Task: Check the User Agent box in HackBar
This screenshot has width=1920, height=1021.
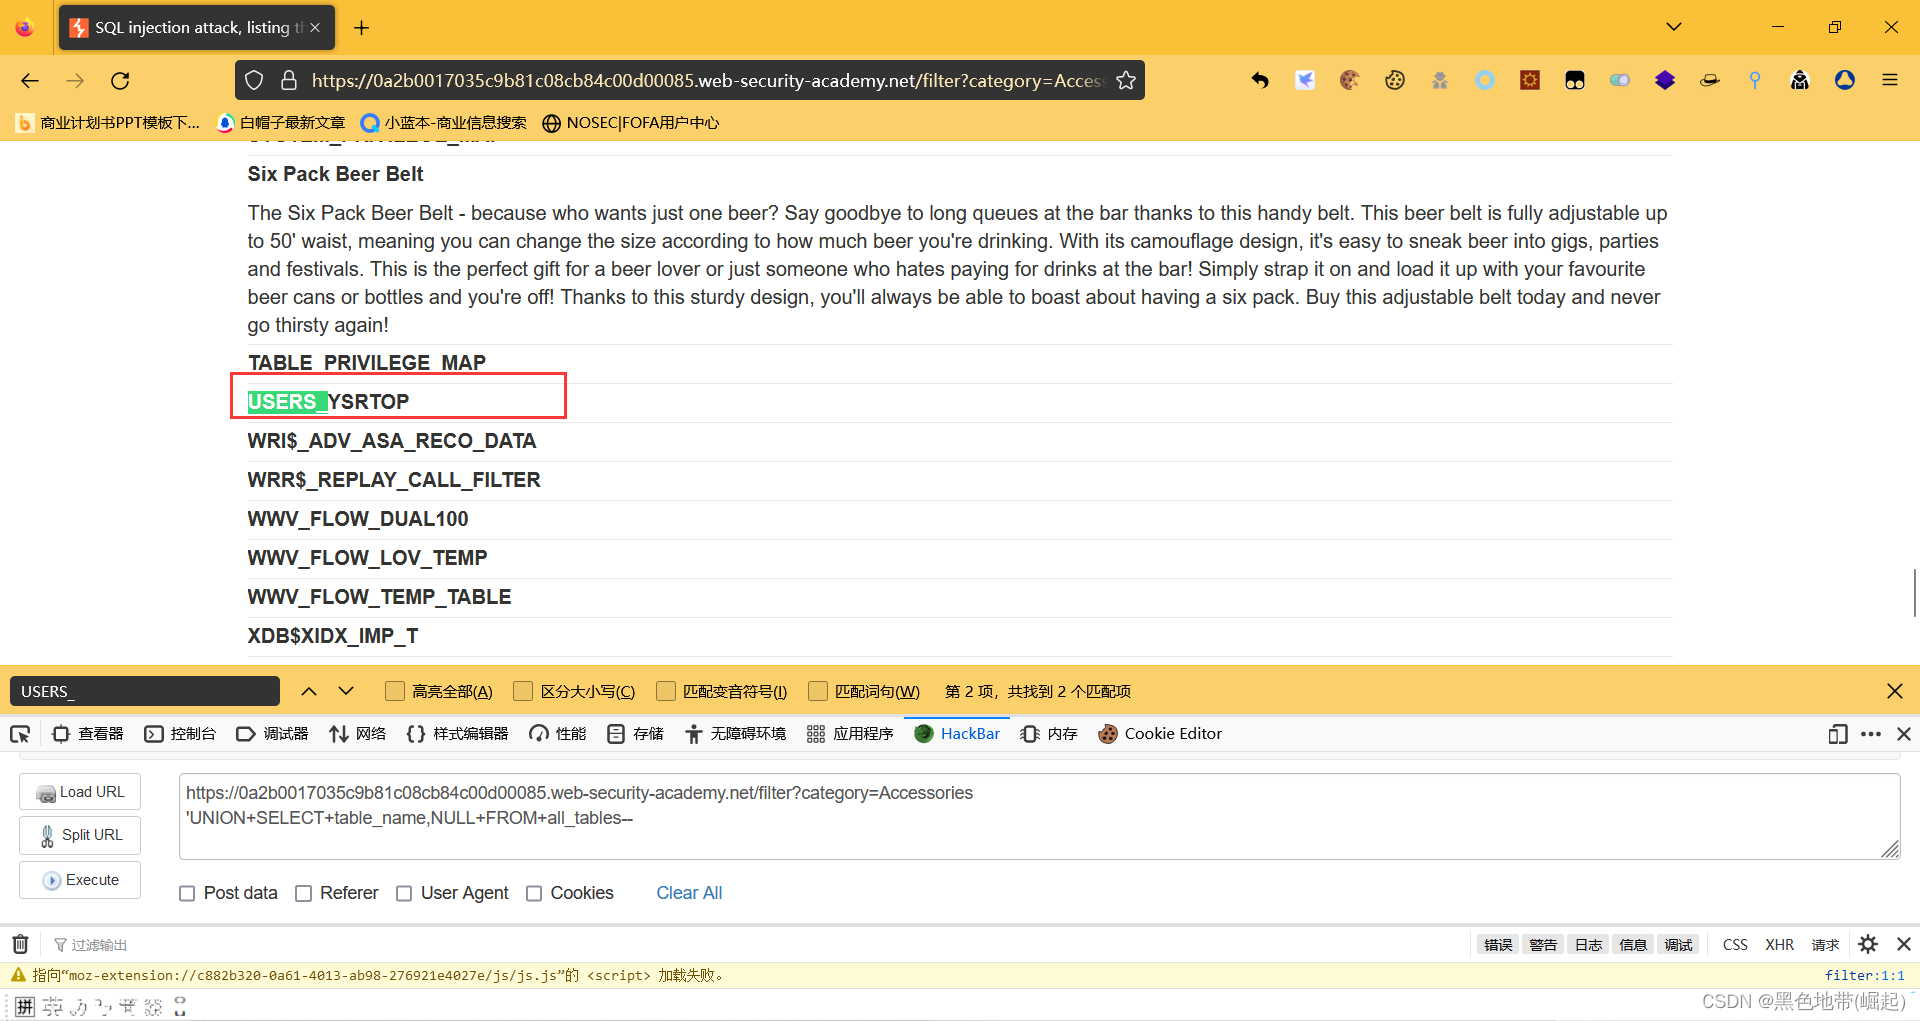Action: (404, 894)
